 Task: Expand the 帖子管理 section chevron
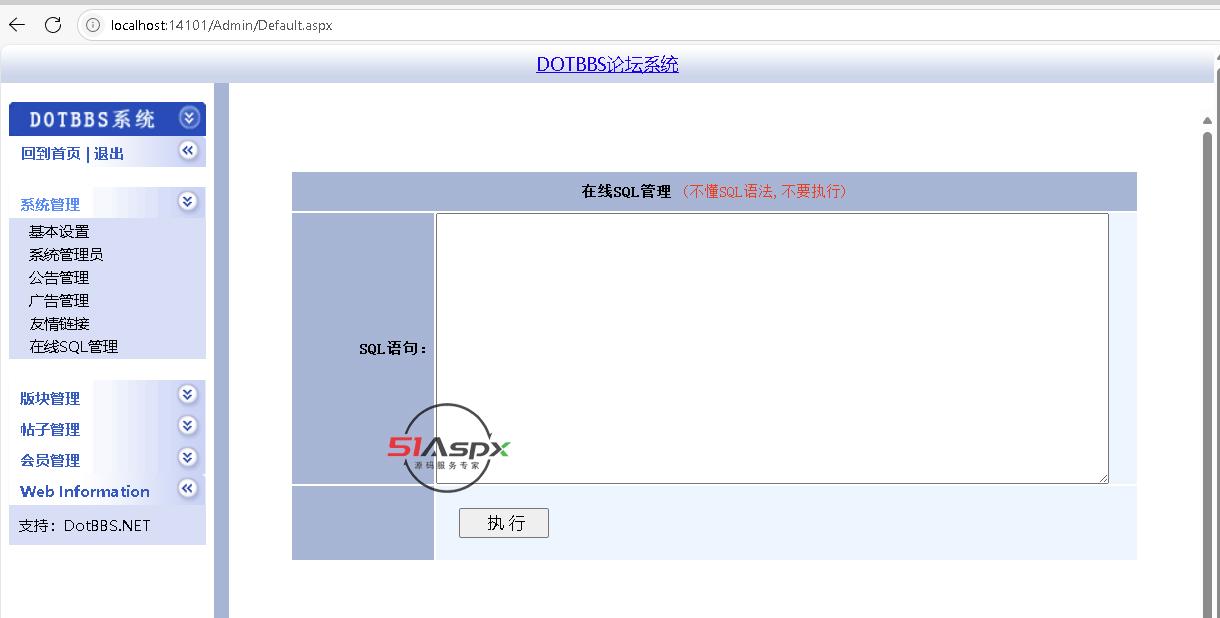coord(187,425)
